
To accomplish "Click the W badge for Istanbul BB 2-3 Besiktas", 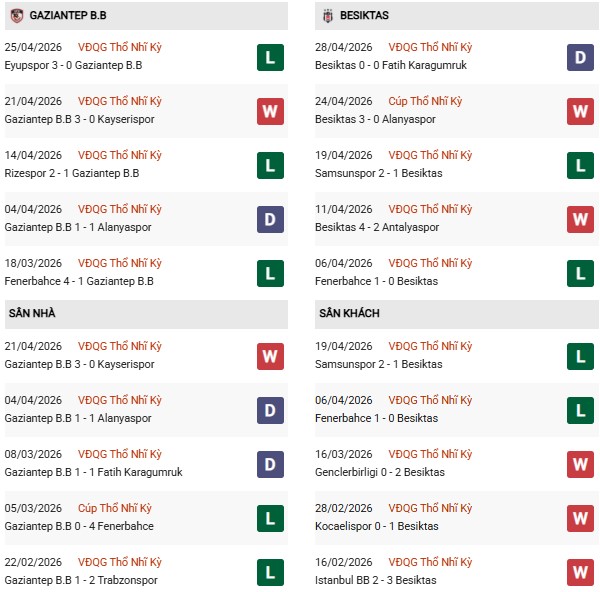I will tap(578, 572).
